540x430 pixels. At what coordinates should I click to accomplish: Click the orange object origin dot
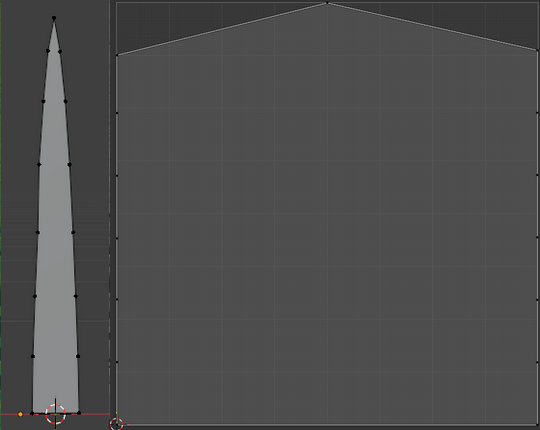[20, 414]
